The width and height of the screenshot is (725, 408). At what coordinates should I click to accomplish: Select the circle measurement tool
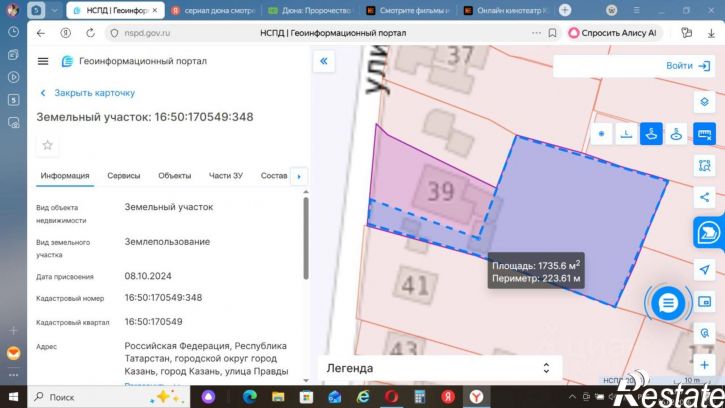(x=676, y=134)
